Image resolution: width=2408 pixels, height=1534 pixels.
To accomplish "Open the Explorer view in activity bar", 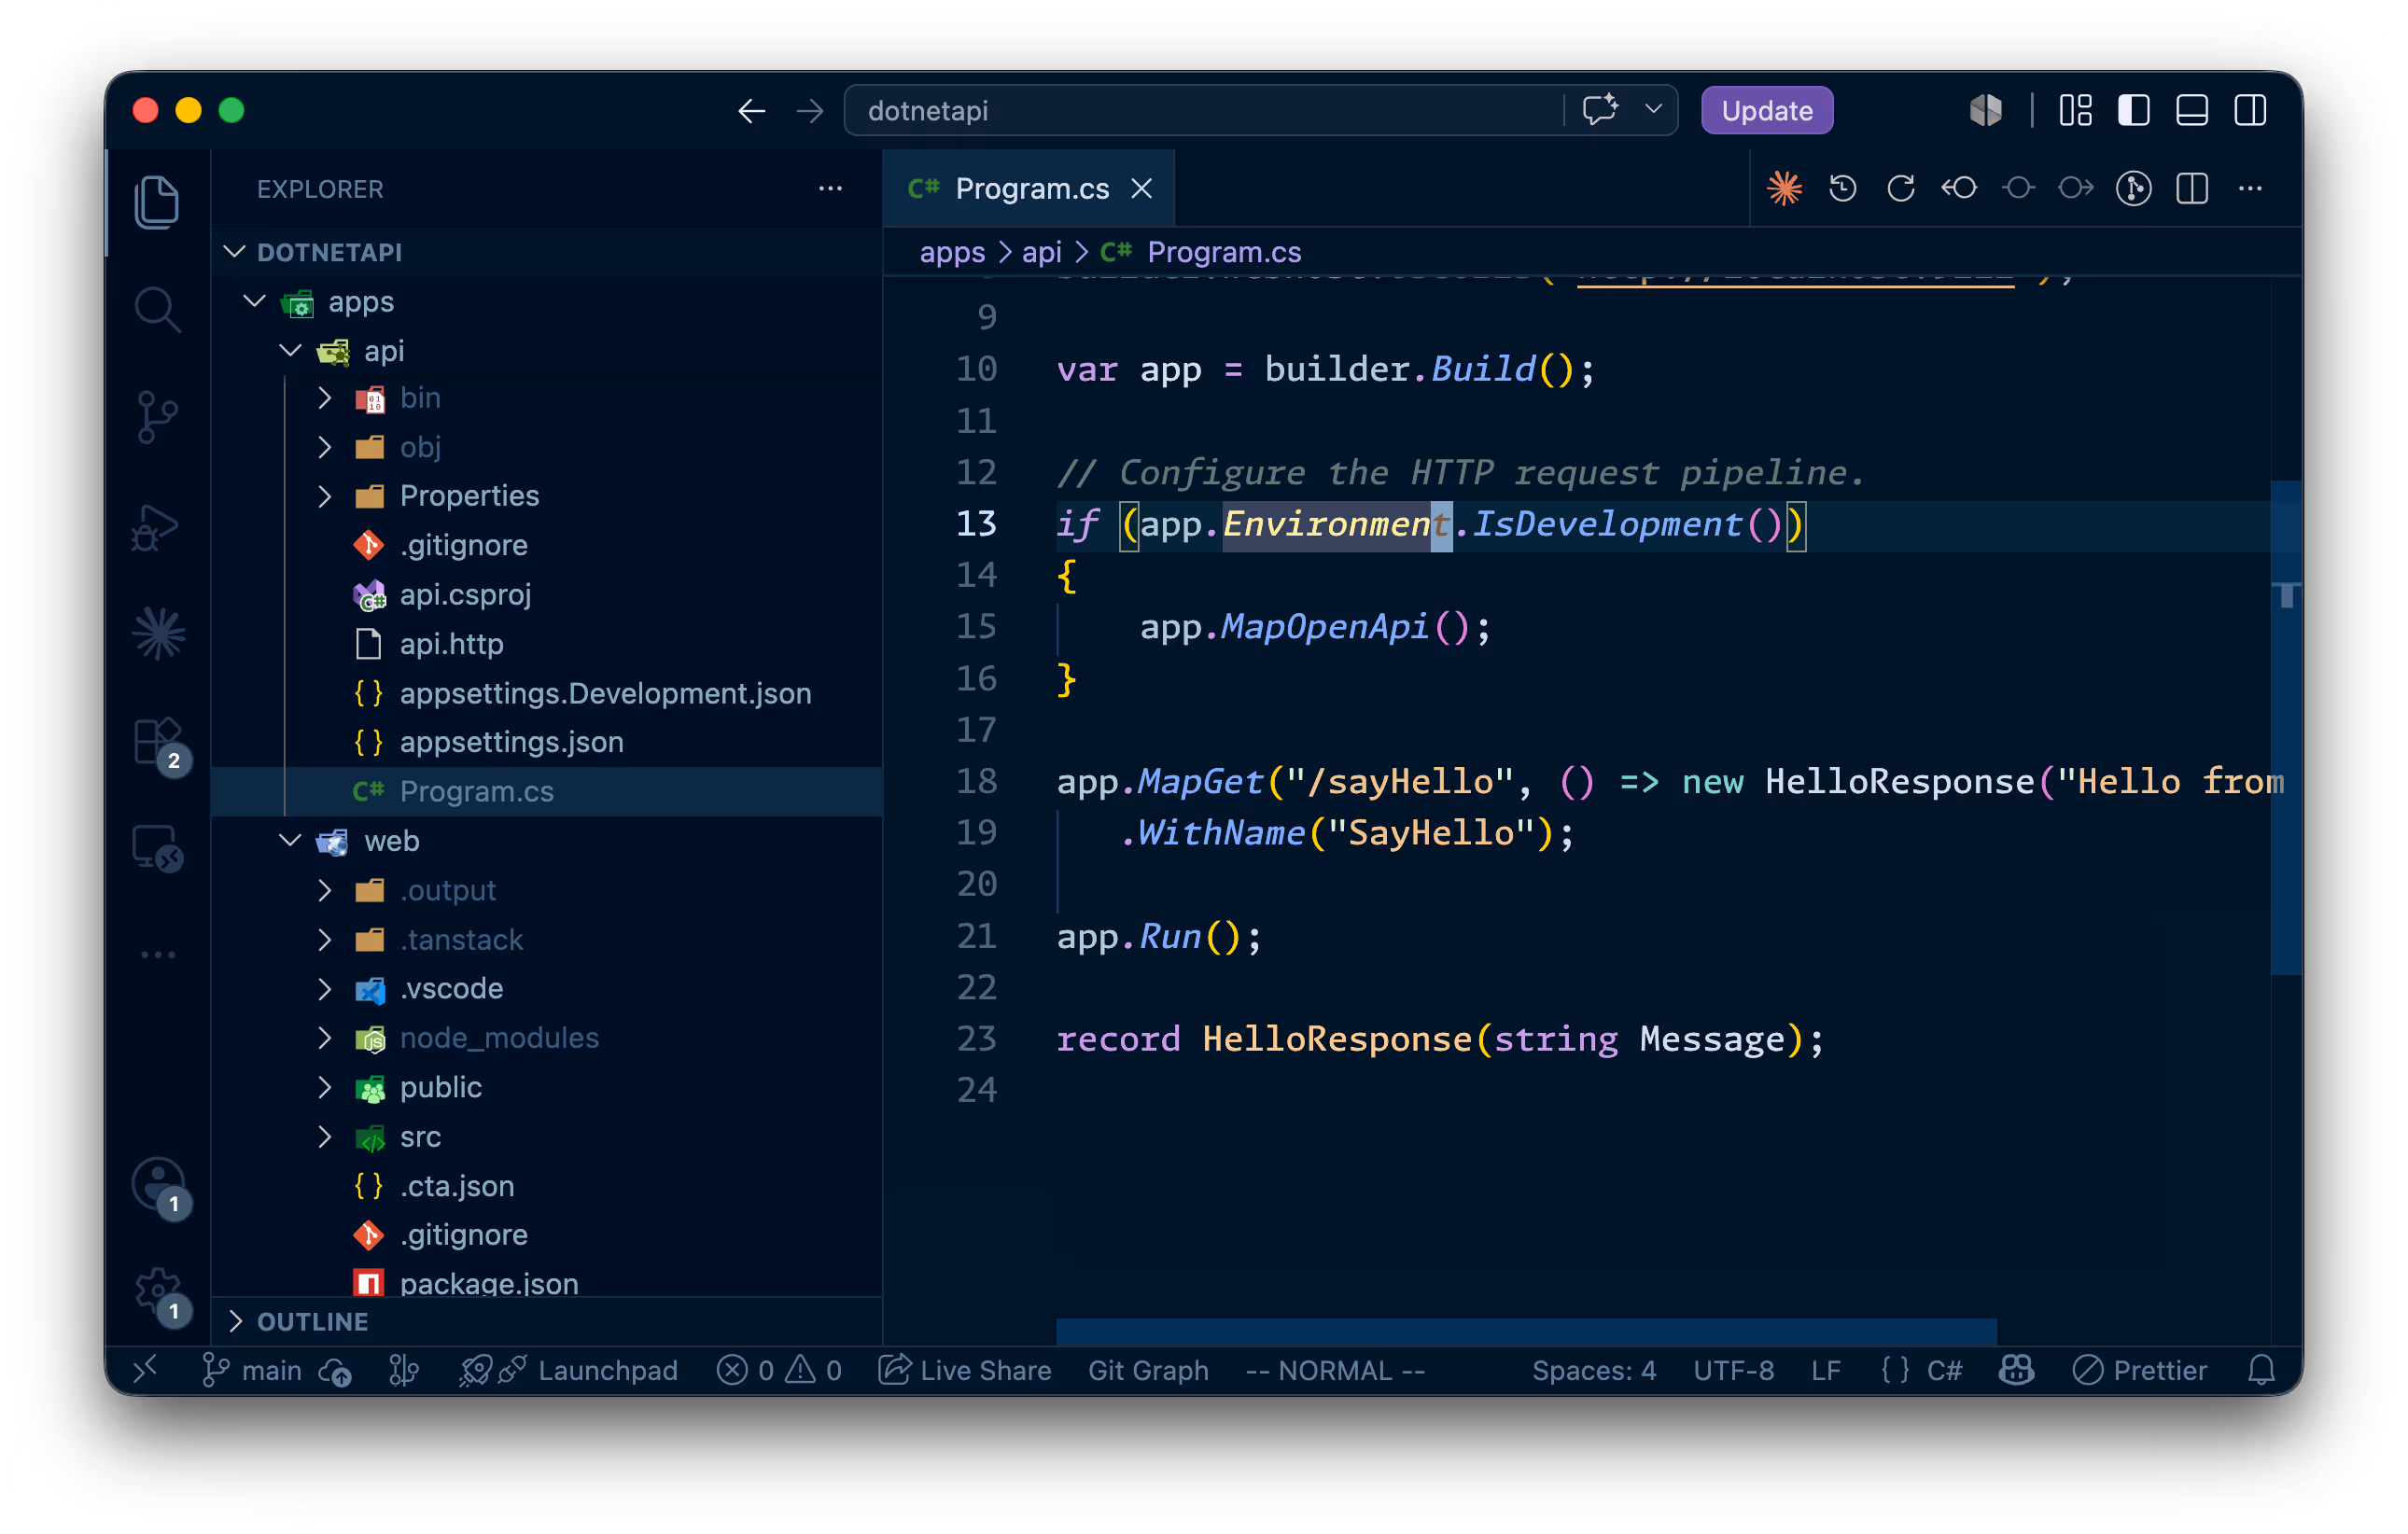I will [x=157, y=202].
